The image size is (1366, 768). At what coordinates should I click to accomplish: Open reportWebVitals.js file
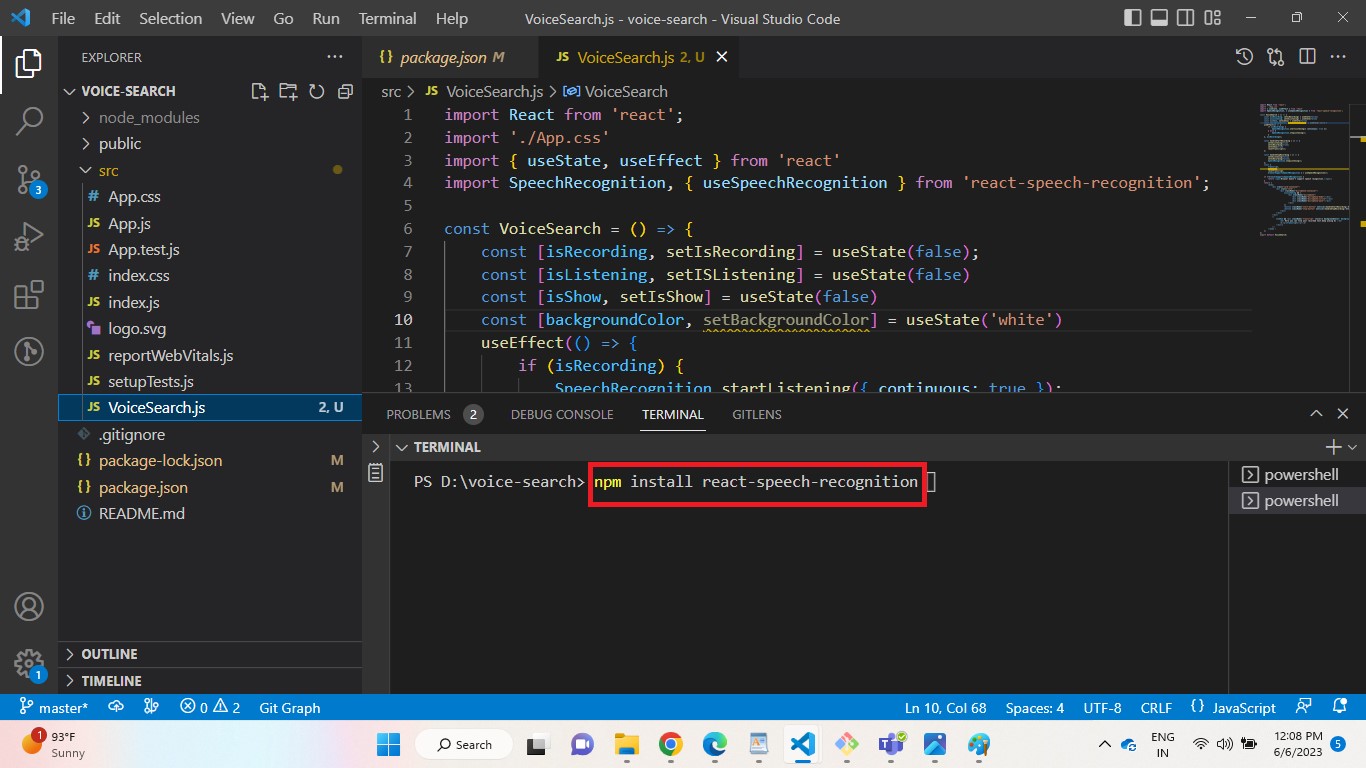point(210,355)
